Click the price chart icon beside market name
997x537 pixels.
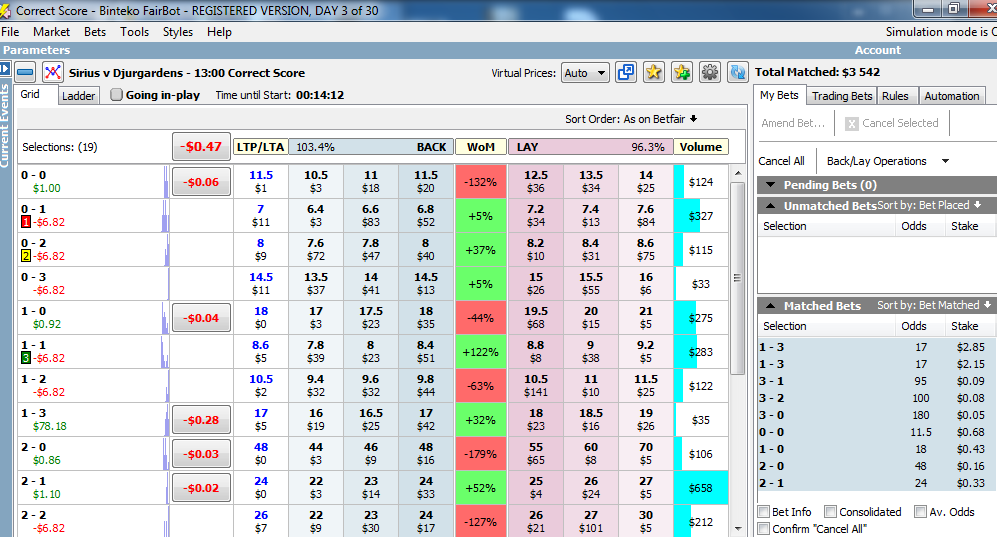click(53, 72)
